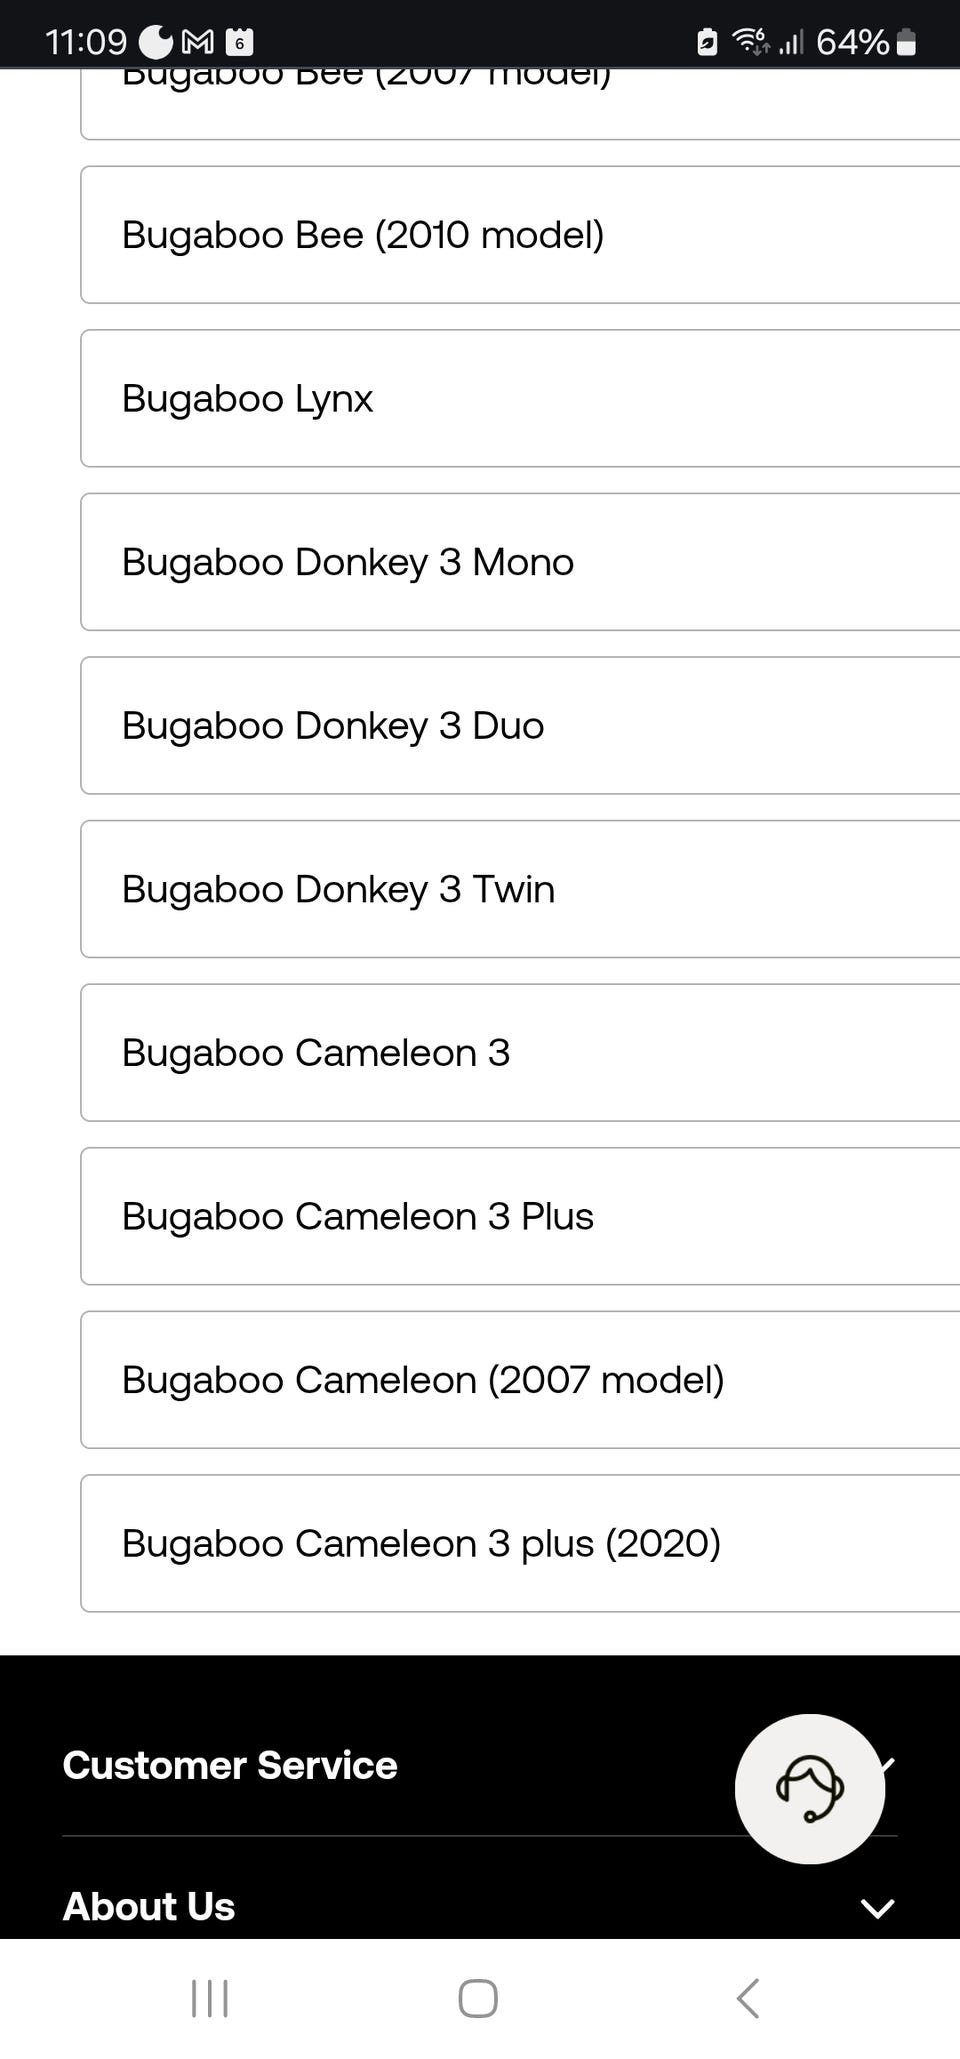Choose the Bugaboo Lynx option

[520, 398]
